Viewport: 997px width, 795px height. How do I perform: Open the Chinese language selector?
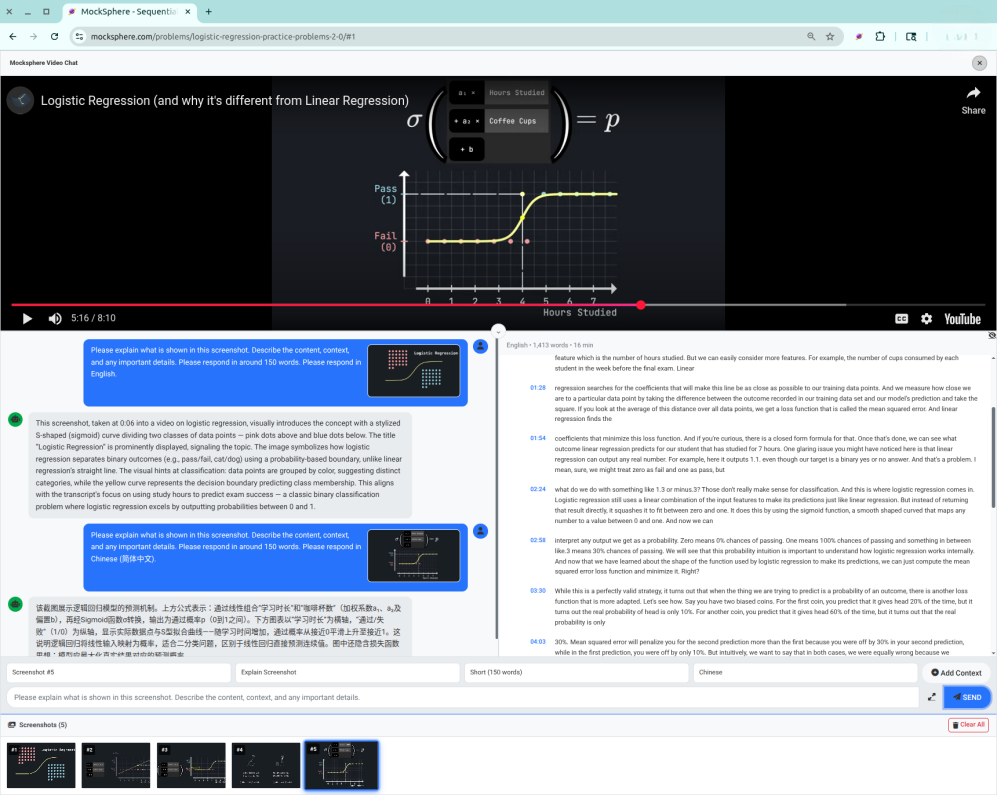click(805, 672)
